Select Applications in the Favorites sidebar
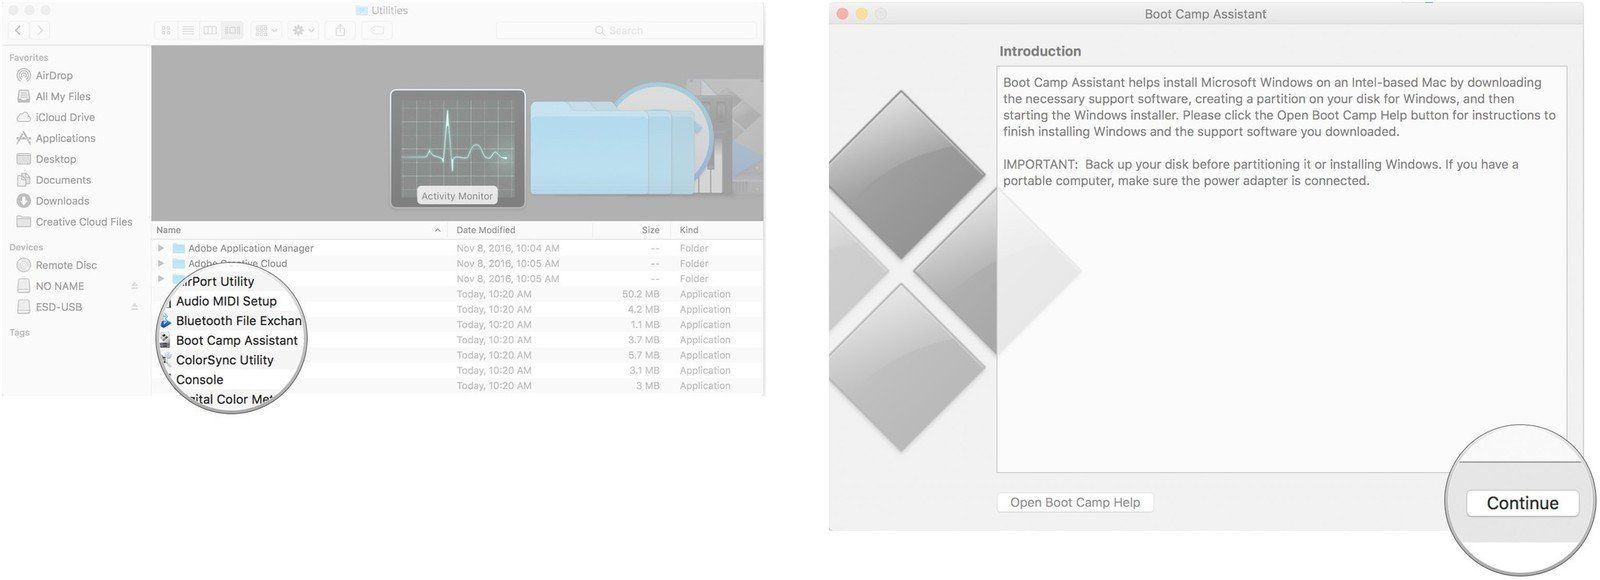 tap(65, 138)
